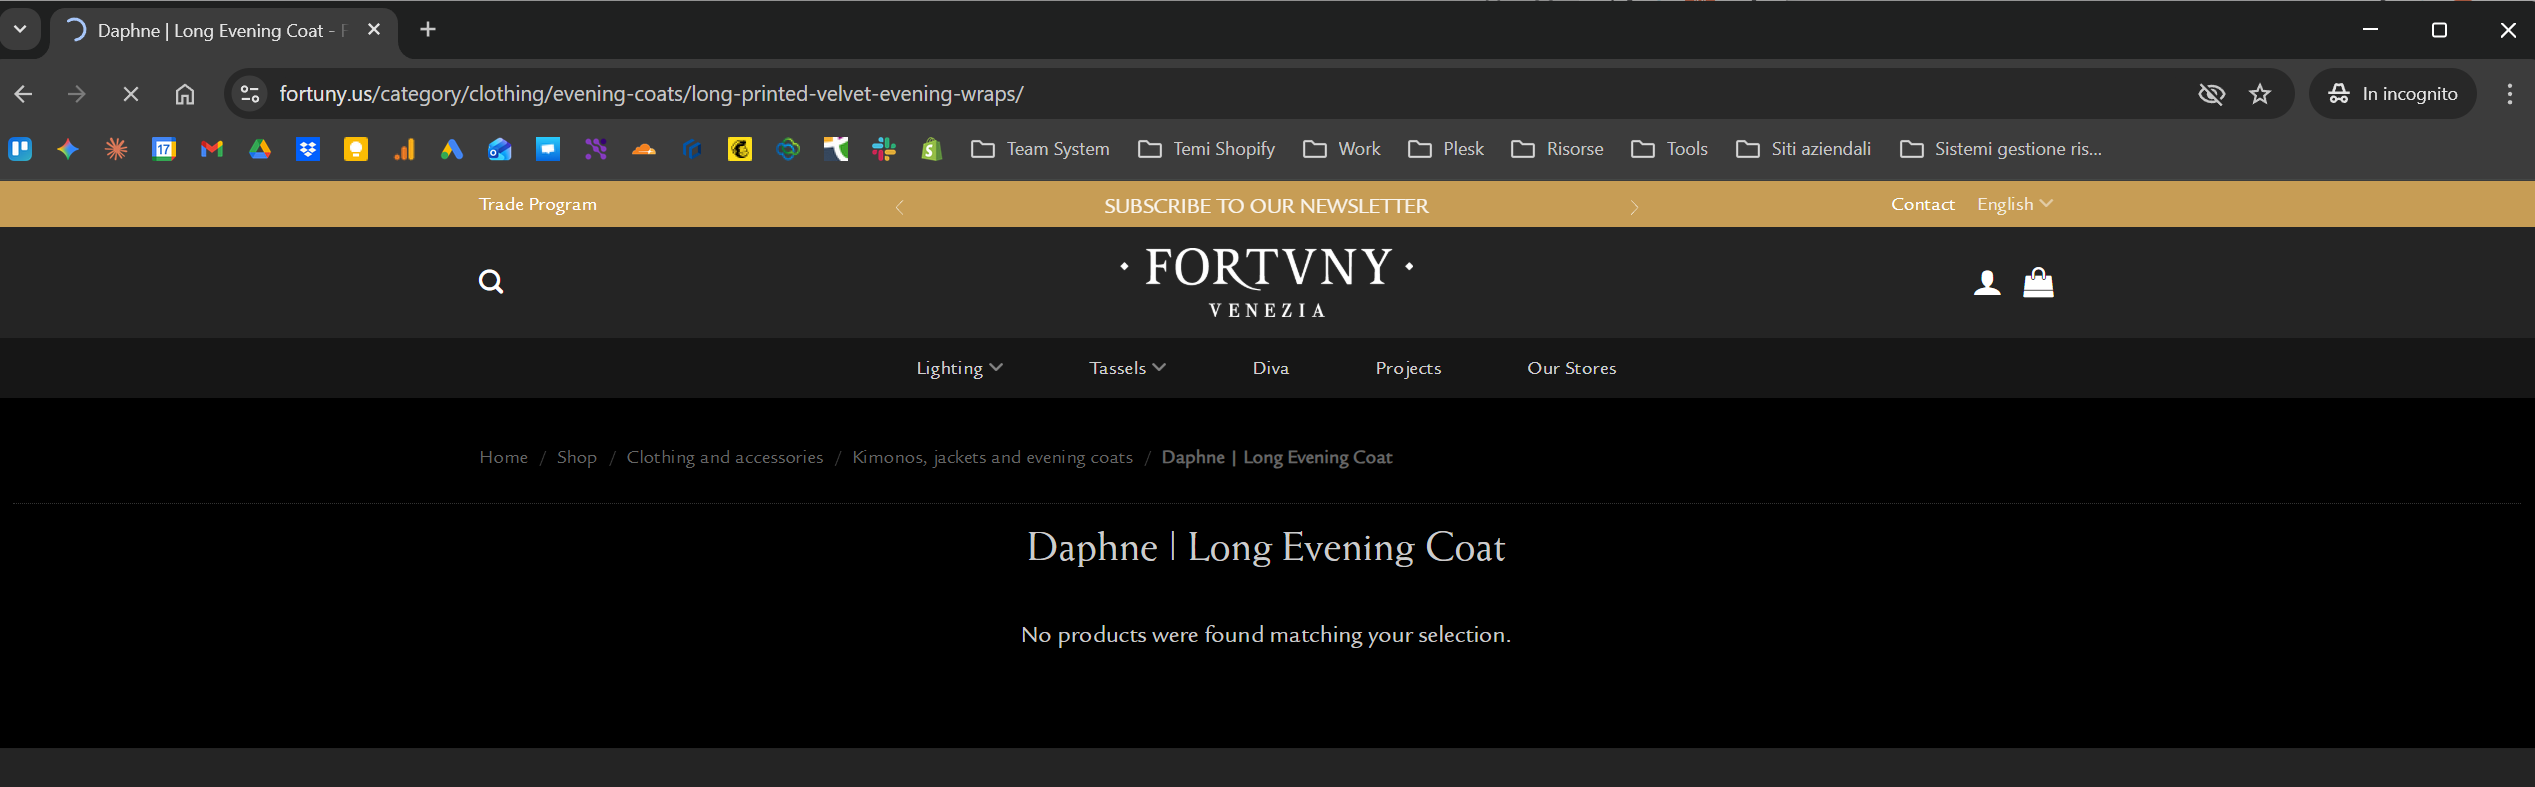Open the shopping bag cart icon
The height and width of the screenshot is (787, 2535).
[x=2038, y=283]
